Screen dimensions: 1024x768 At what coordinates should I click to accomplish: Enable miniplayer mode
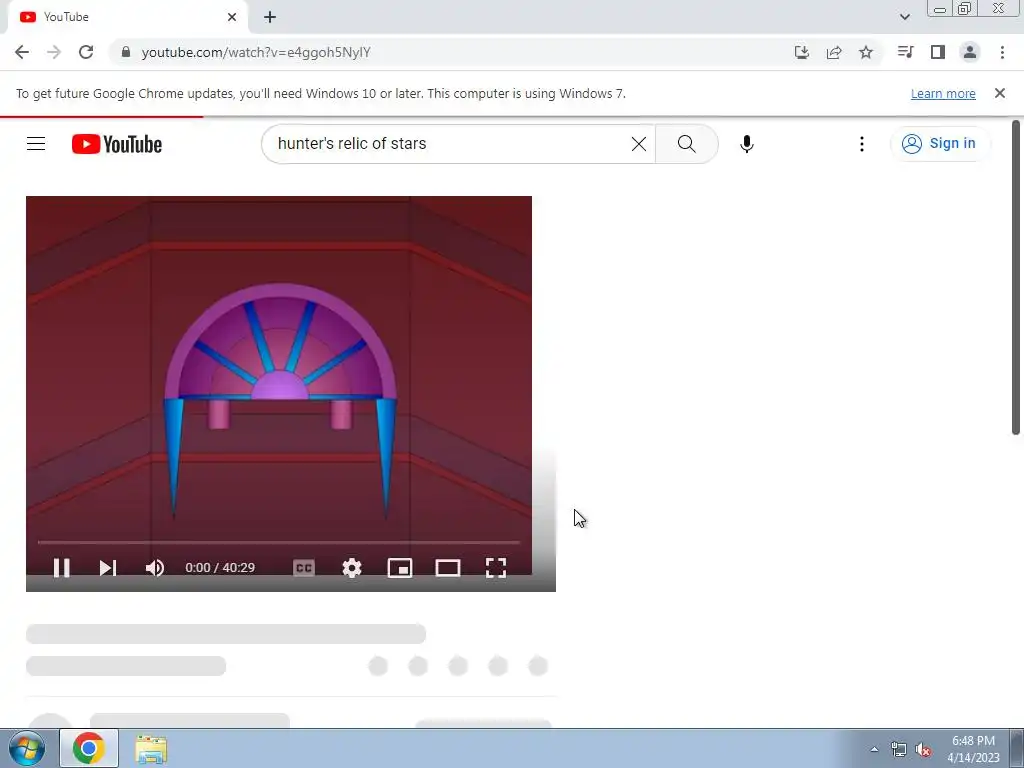tap(400, 568)
